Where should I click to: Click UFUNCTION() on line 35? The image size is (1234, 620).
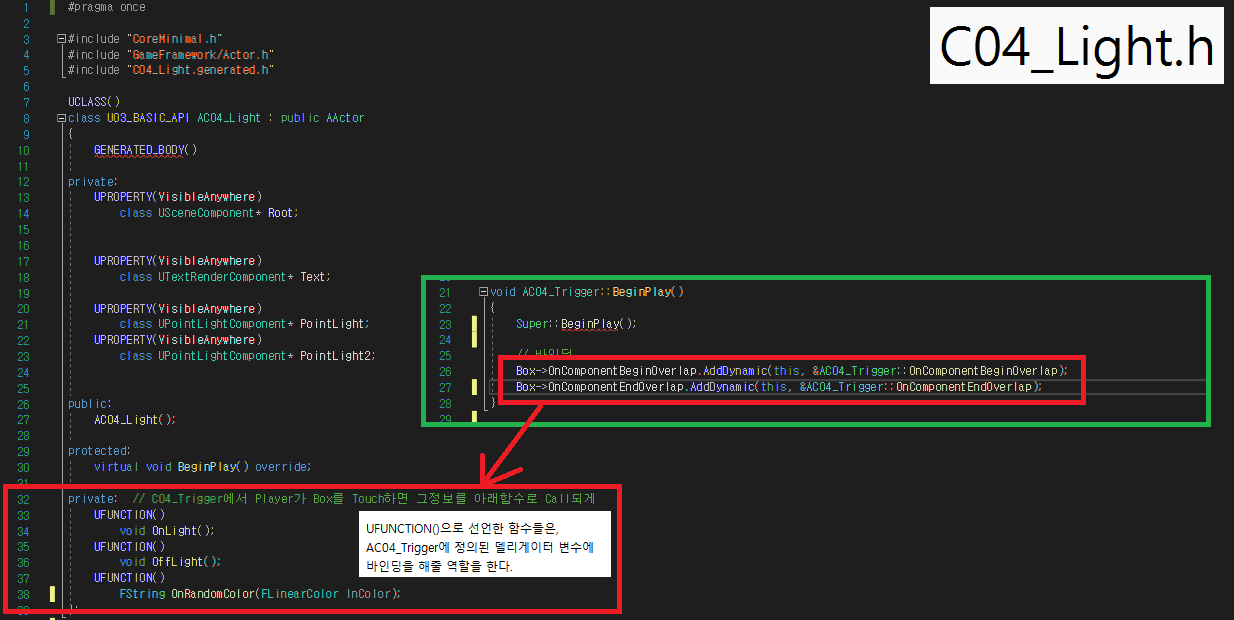(x=130, y=547)
